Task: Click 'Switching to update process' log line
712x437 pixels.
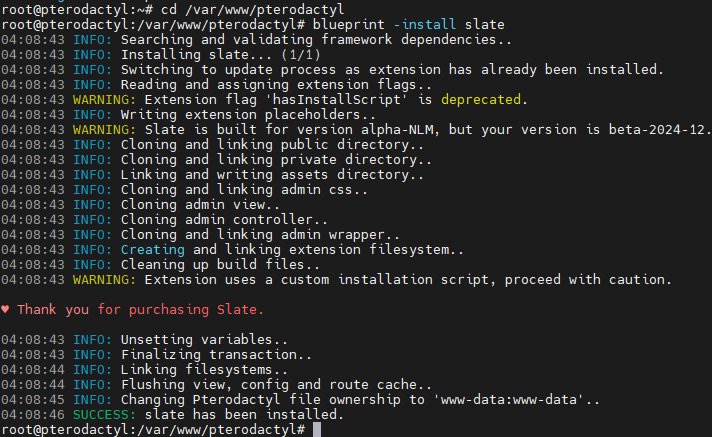Action: (392, 70)
